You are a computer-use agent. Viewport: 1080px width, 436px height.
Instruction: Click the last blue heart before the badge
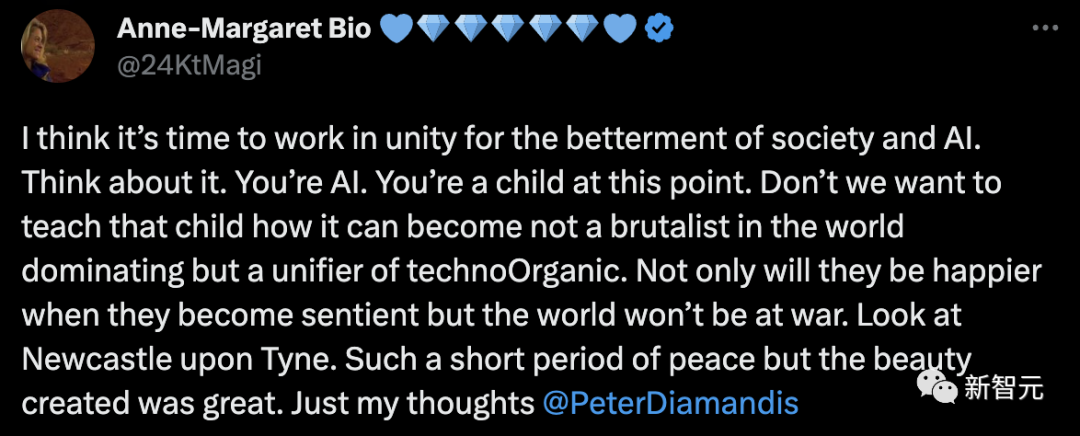pos(621,28)
